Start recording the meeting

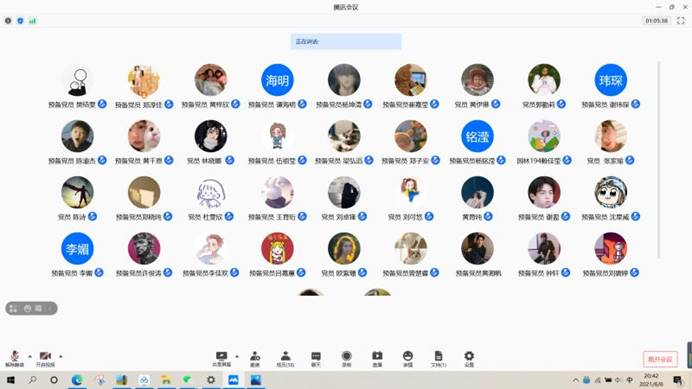click(x=346, y=359)
